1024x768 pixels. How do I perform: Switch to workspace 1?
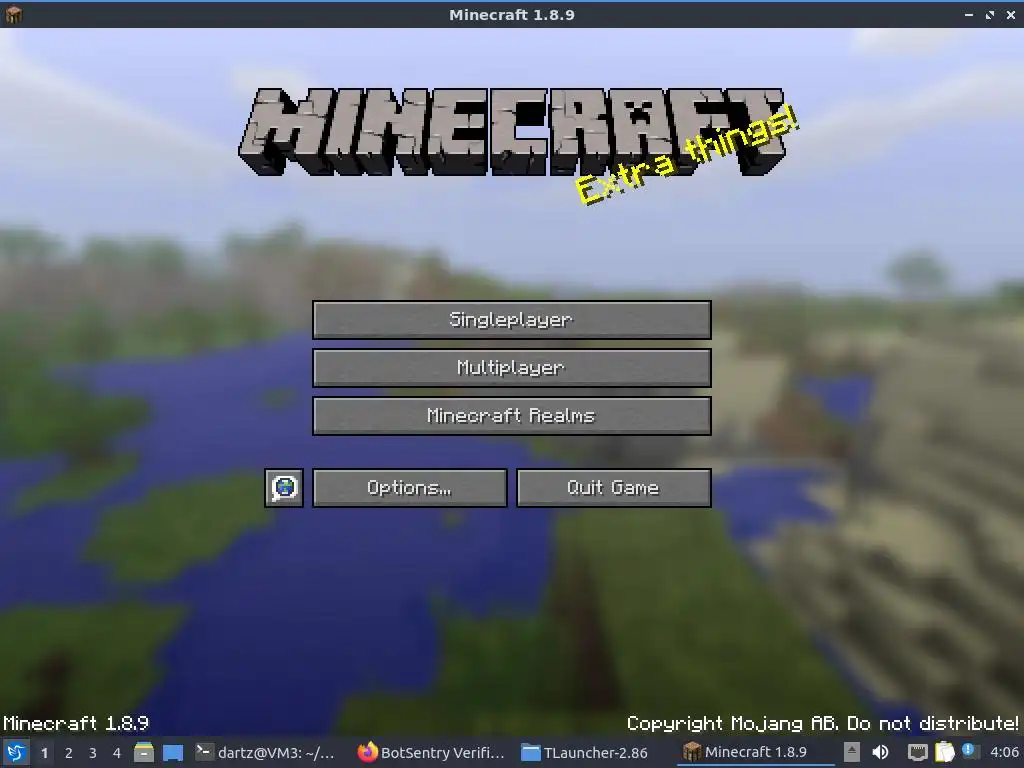pyautogui.click(x=44, y=753)
